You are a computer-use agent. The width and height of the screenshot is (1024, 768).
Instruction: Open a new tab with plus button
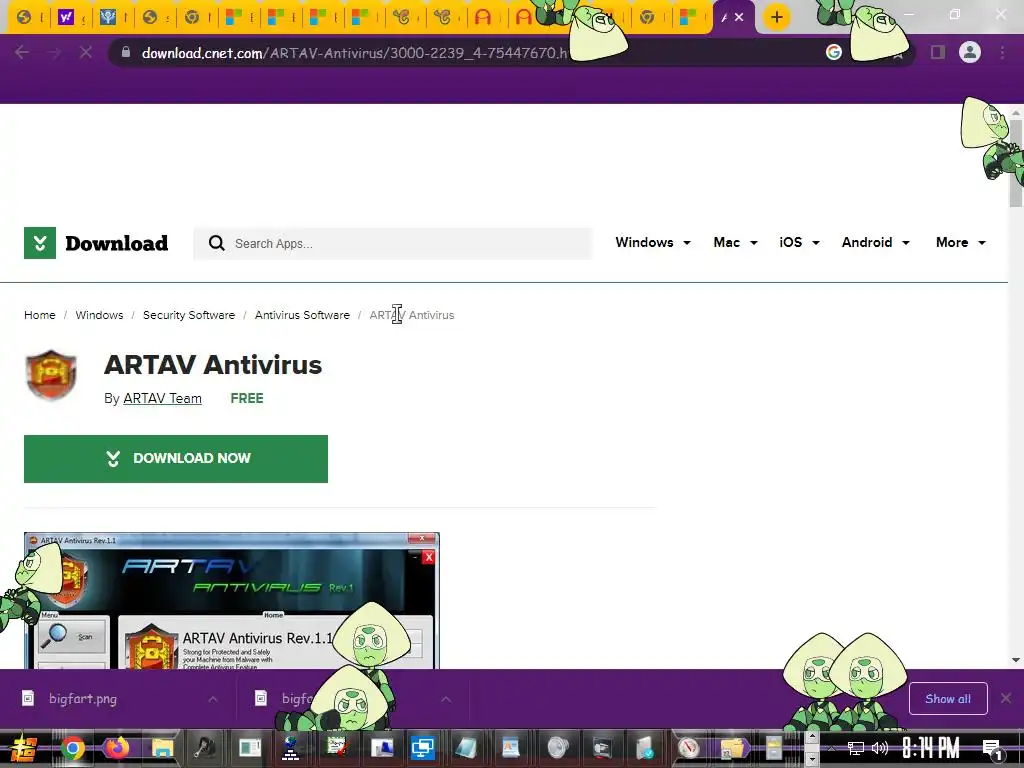[x=776, y=17]
